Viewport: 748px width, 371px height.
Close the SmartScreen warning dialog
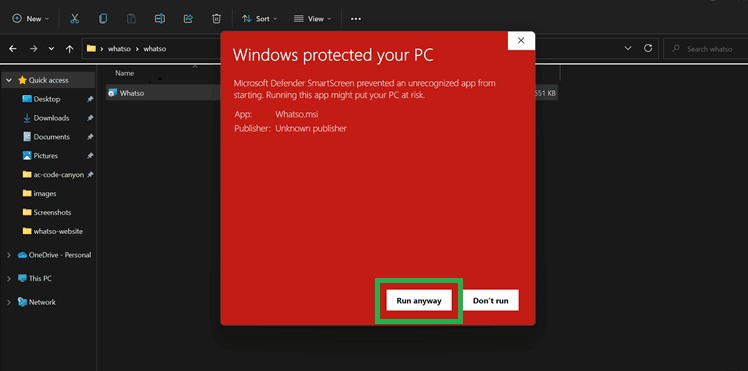(x=521, y=41)
